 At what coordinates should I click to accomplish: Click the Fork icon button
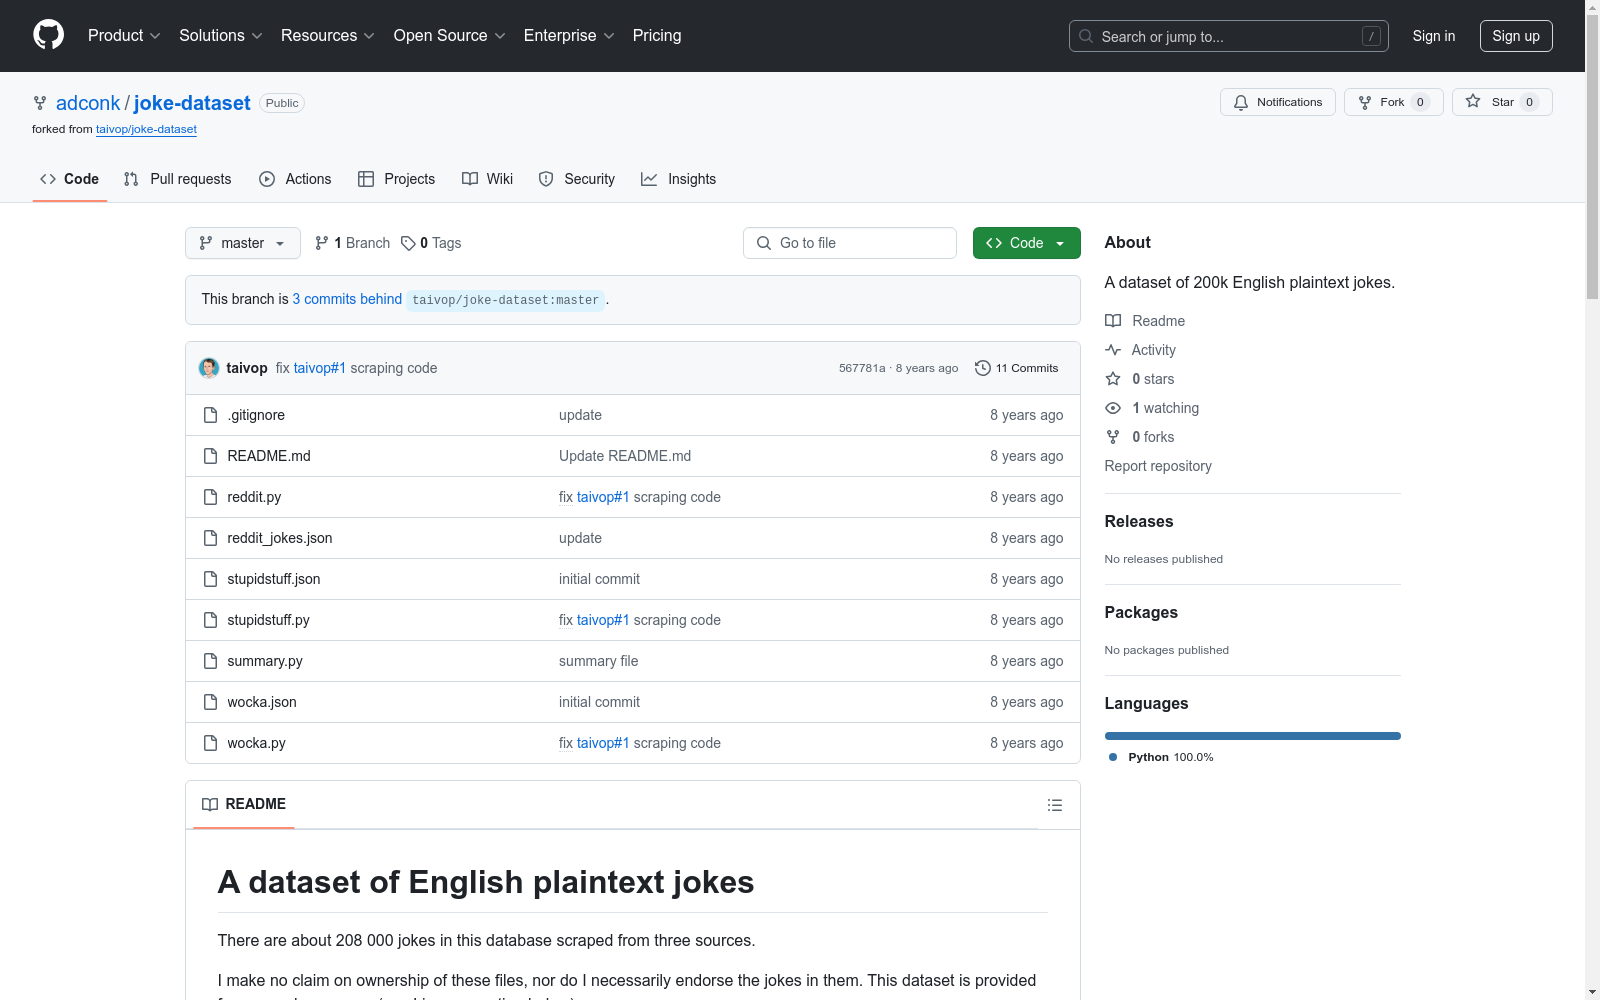[x=1365, y=103]
